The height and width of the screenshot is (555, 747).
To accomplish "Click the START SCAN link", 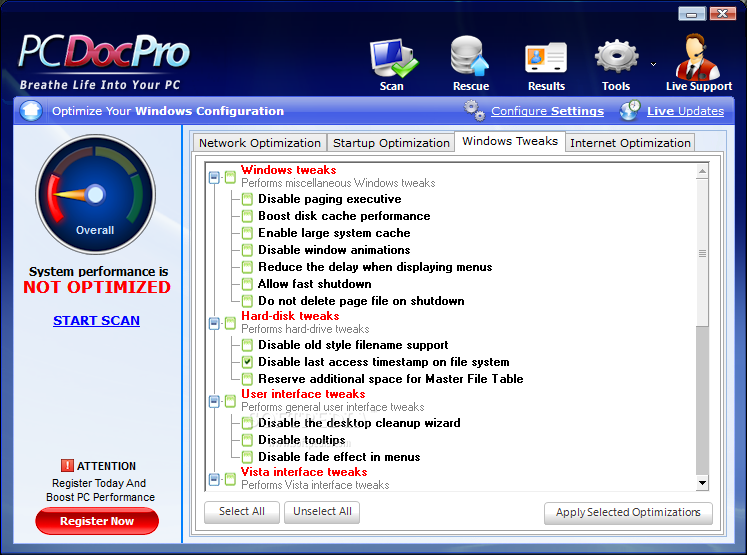I will [x=96, y=321].
